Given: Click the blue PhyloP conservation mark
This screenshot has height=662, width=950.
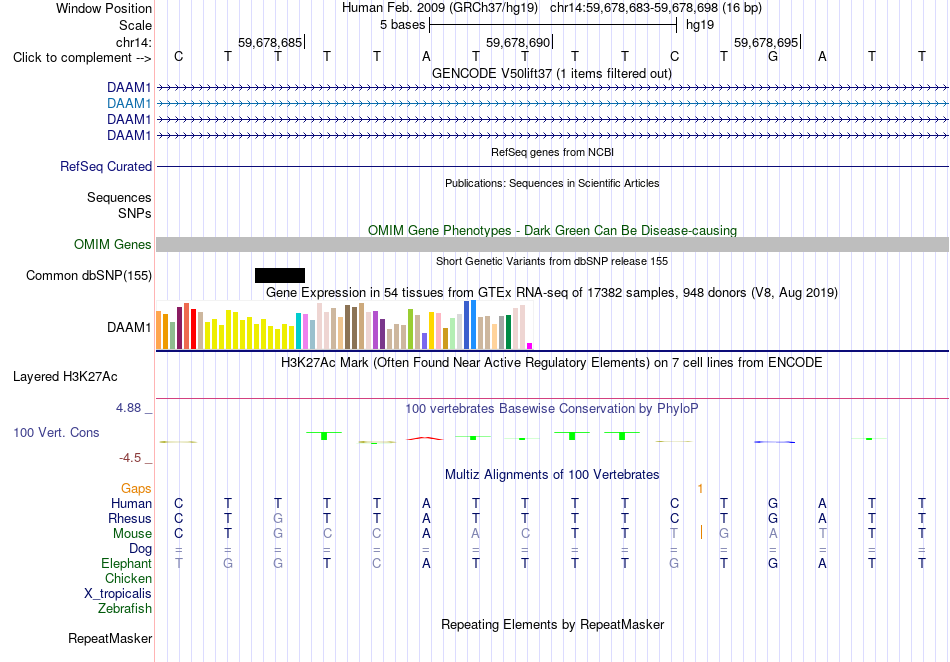Looking at the screenshot, I should point(774,442).
